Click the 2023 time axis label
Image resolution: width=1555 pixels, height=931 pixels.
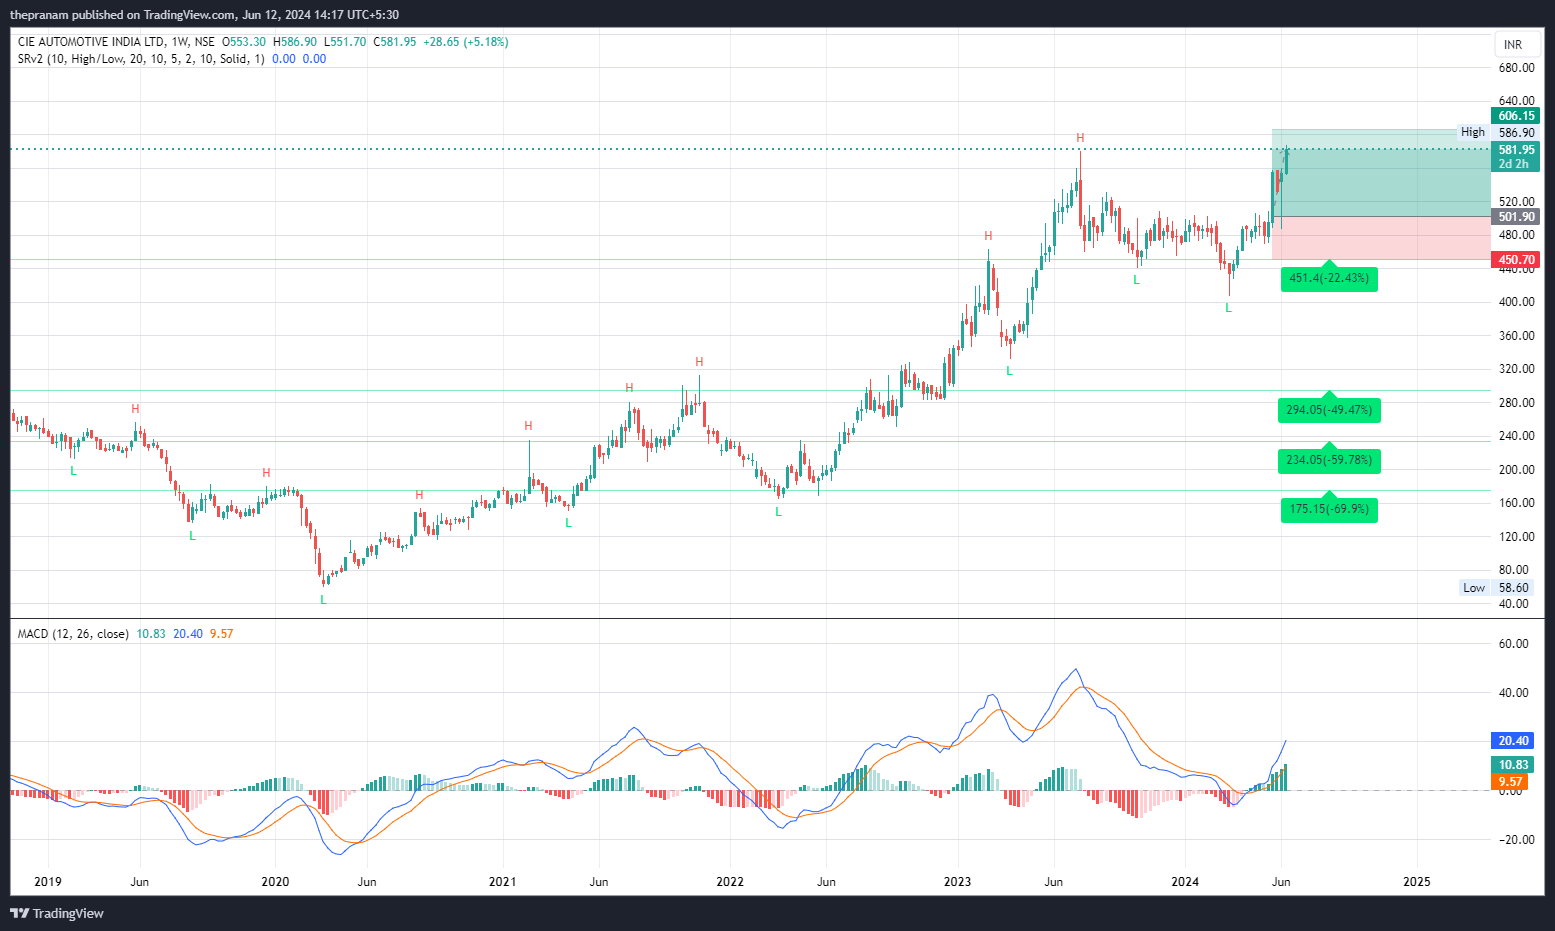coord(958,882)
